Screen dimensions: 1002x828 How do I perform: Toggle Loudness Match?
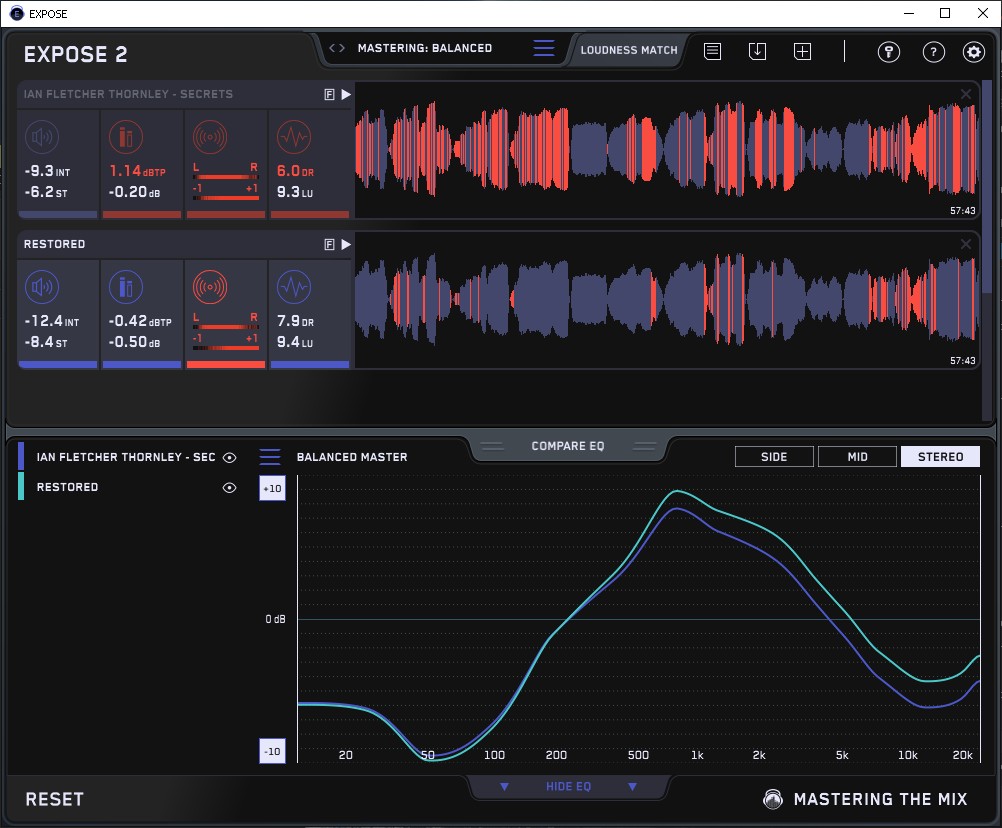(x=628, y=49)
